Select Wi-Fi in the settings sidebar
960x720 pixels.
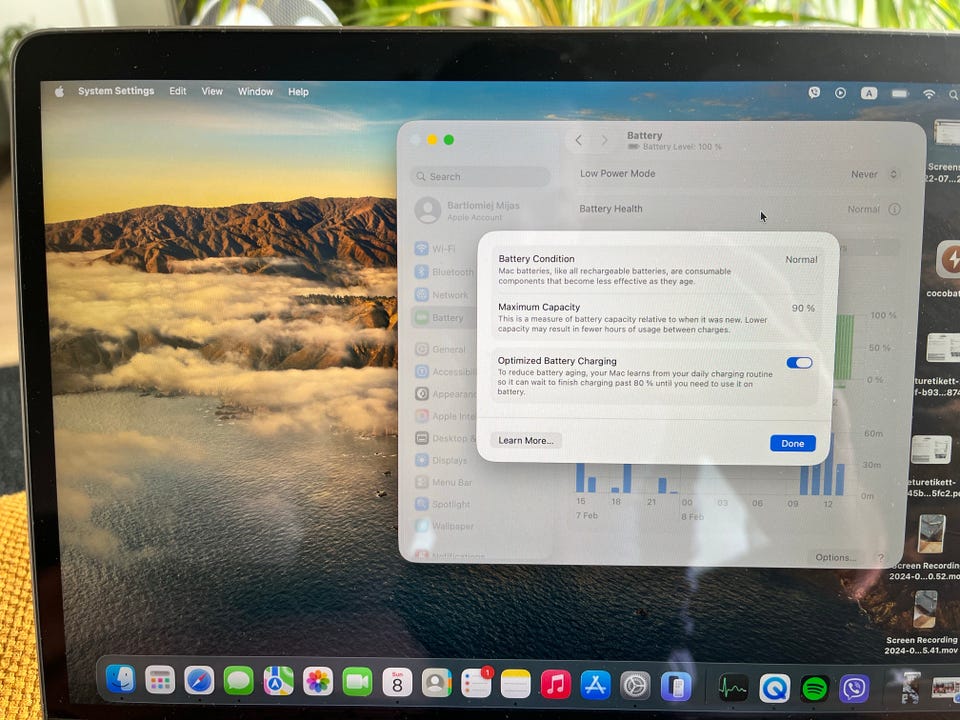point(436,249)
